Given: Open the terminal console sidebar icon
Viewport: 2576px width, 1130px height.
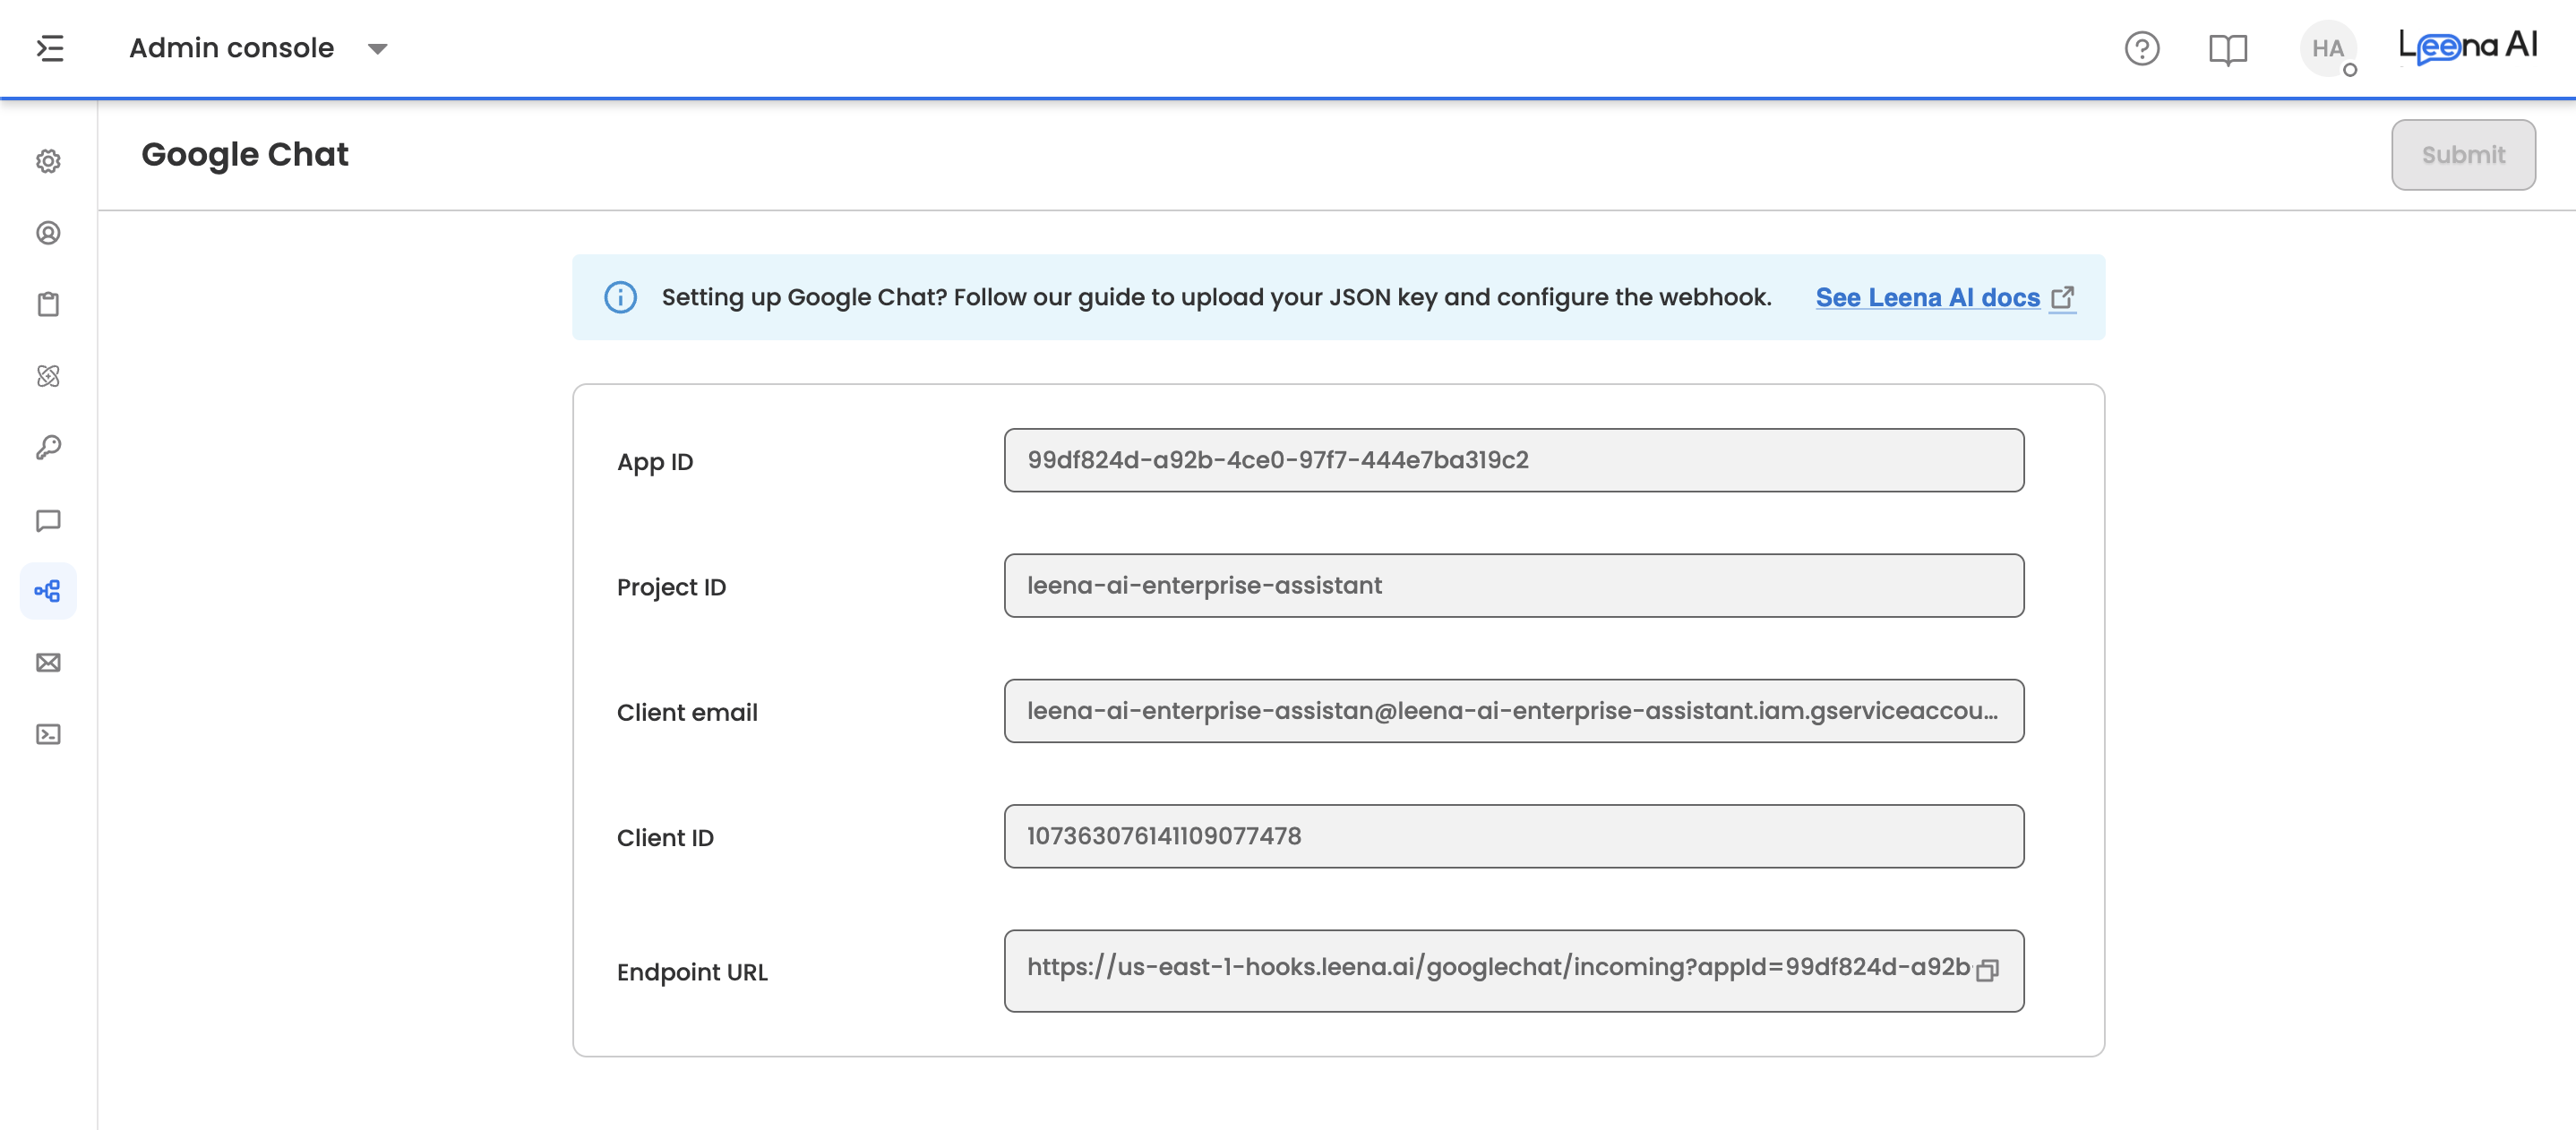Looking at the screenshot, I should (48, 735).
